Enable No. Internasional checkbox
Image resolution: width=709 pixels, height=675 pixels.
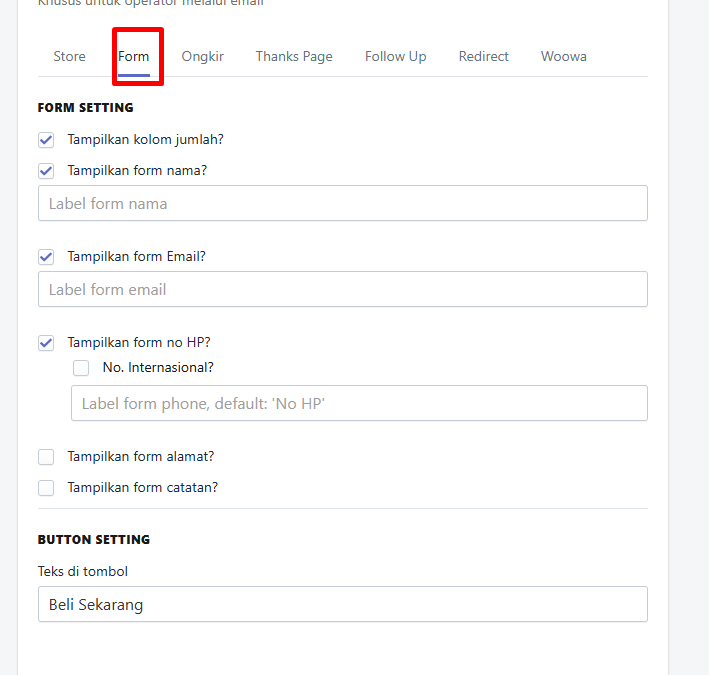coord(81,368)
